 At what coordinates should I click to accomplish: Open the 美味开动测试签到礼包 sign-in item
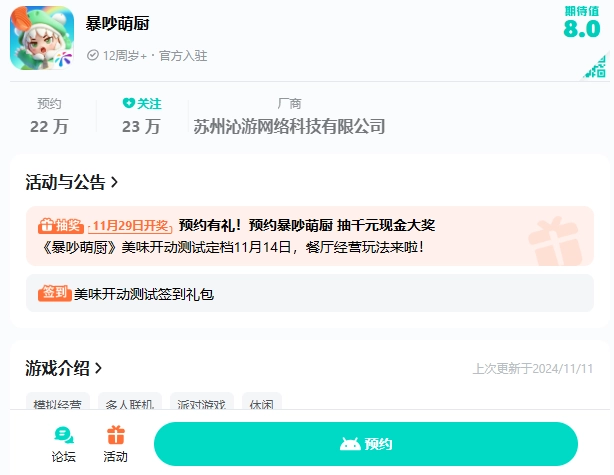tap(144, 294)
